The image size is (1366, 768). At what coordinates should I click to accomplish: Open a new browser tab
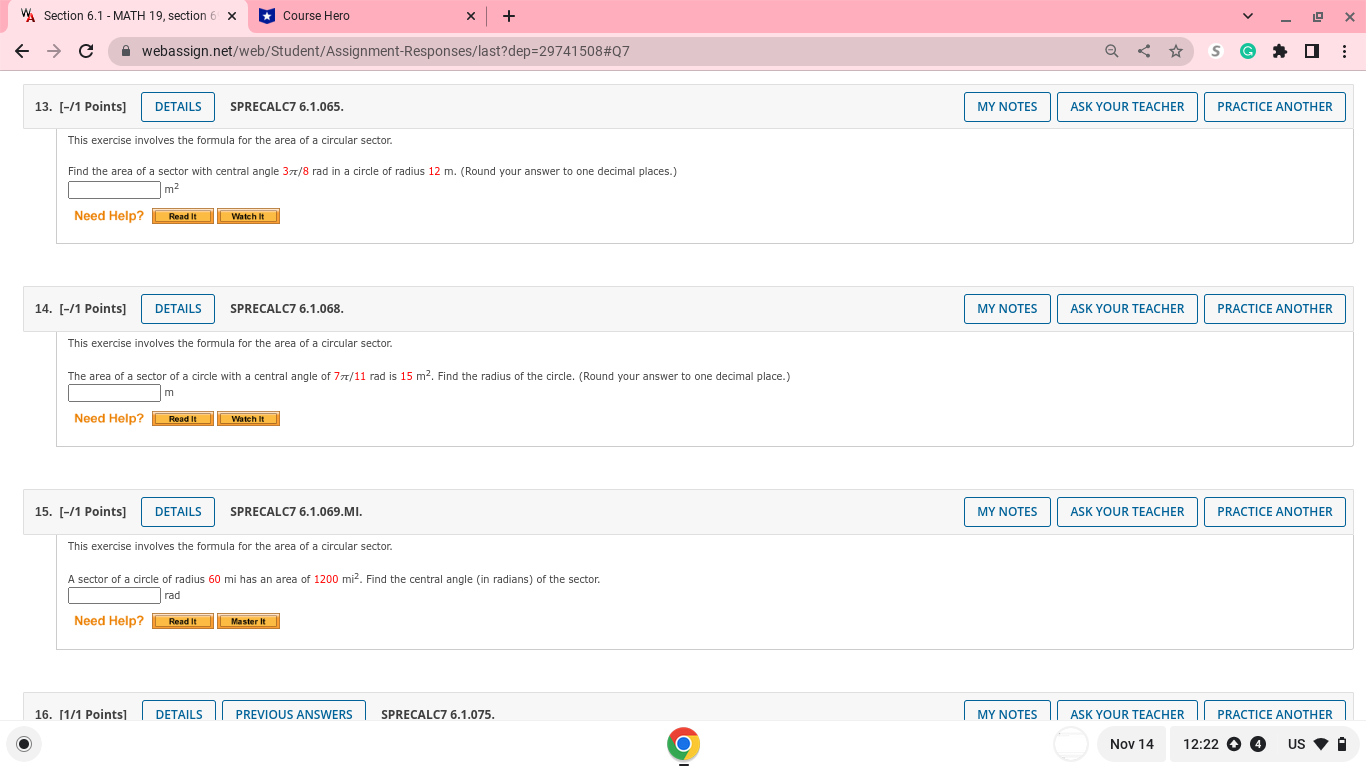(509, 16)
